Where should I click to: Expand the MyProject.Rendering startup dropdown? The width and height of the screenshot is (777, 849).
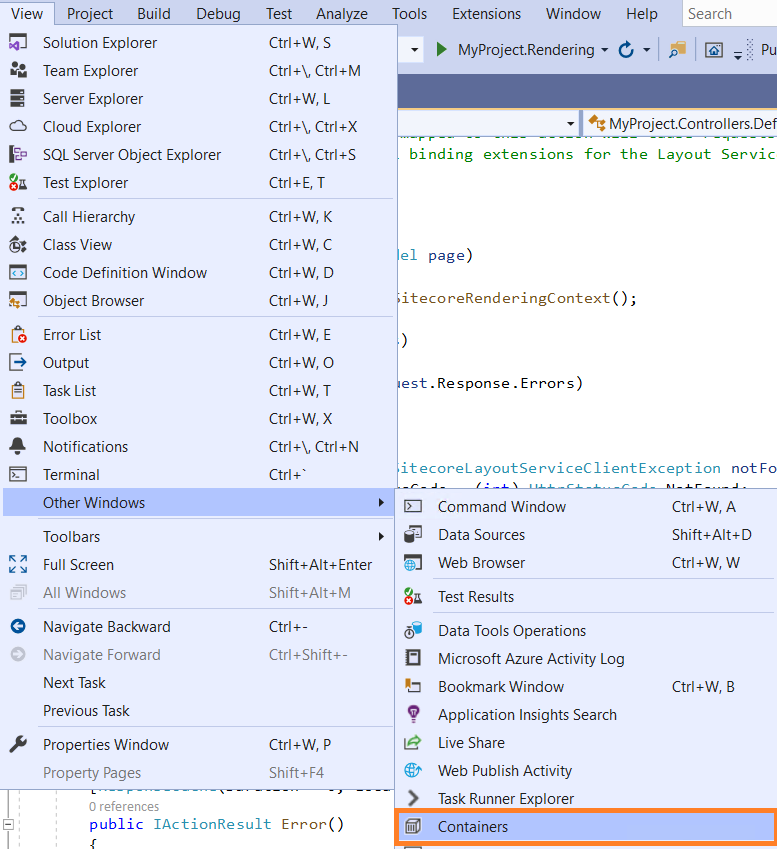(605, 50)
